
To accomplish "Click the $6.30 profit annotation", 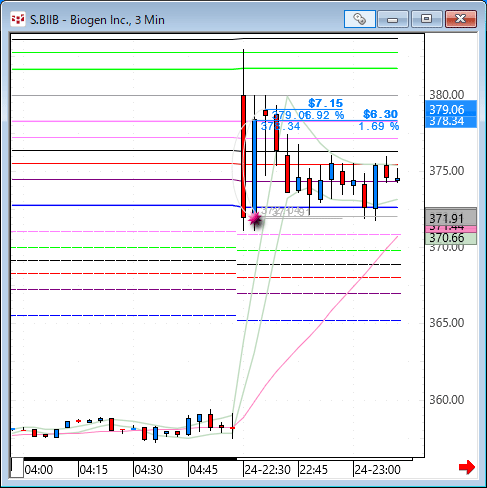I will click(380, 114).
